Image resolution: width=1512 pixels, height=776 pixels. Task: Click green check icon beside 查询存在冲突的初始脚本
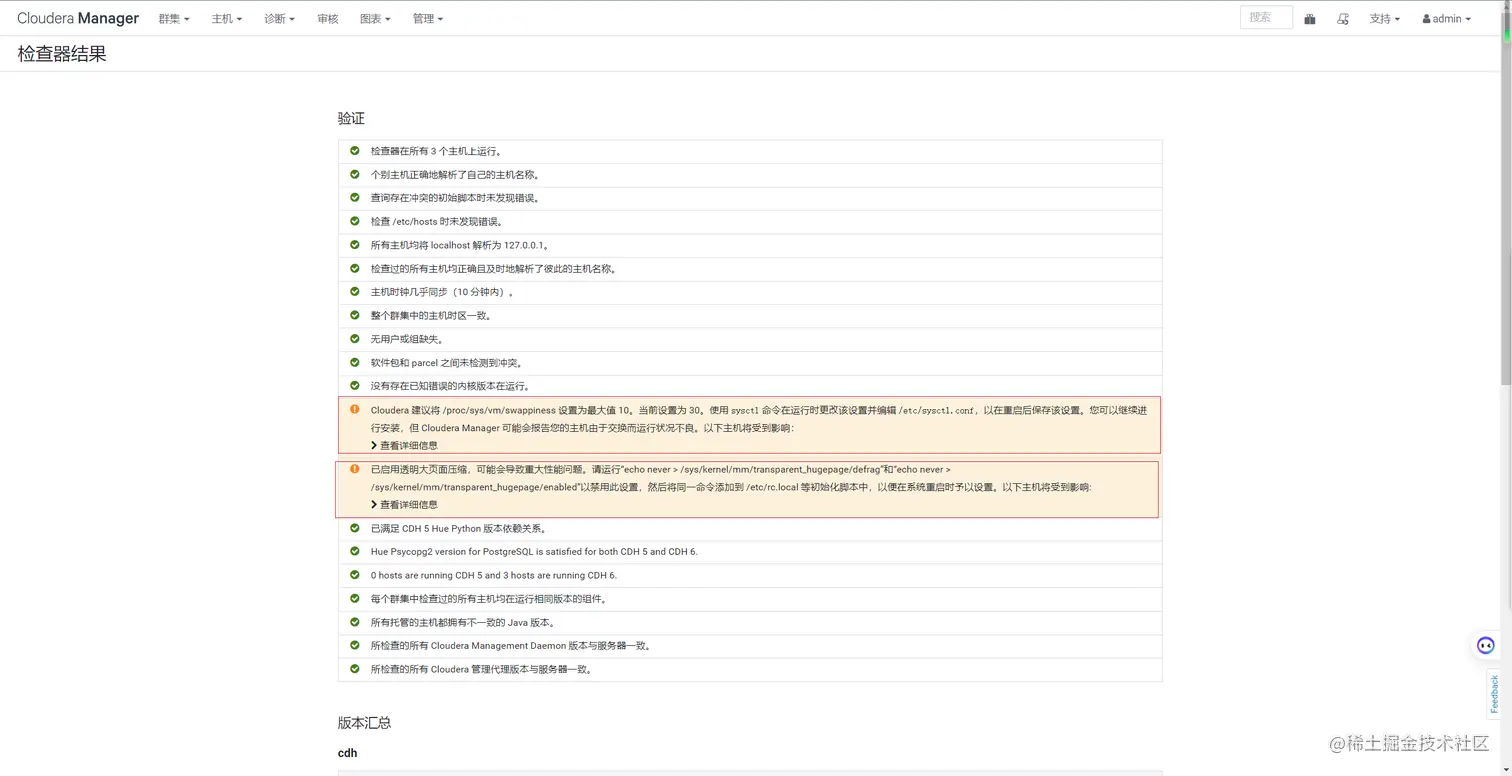coord(354,198)
